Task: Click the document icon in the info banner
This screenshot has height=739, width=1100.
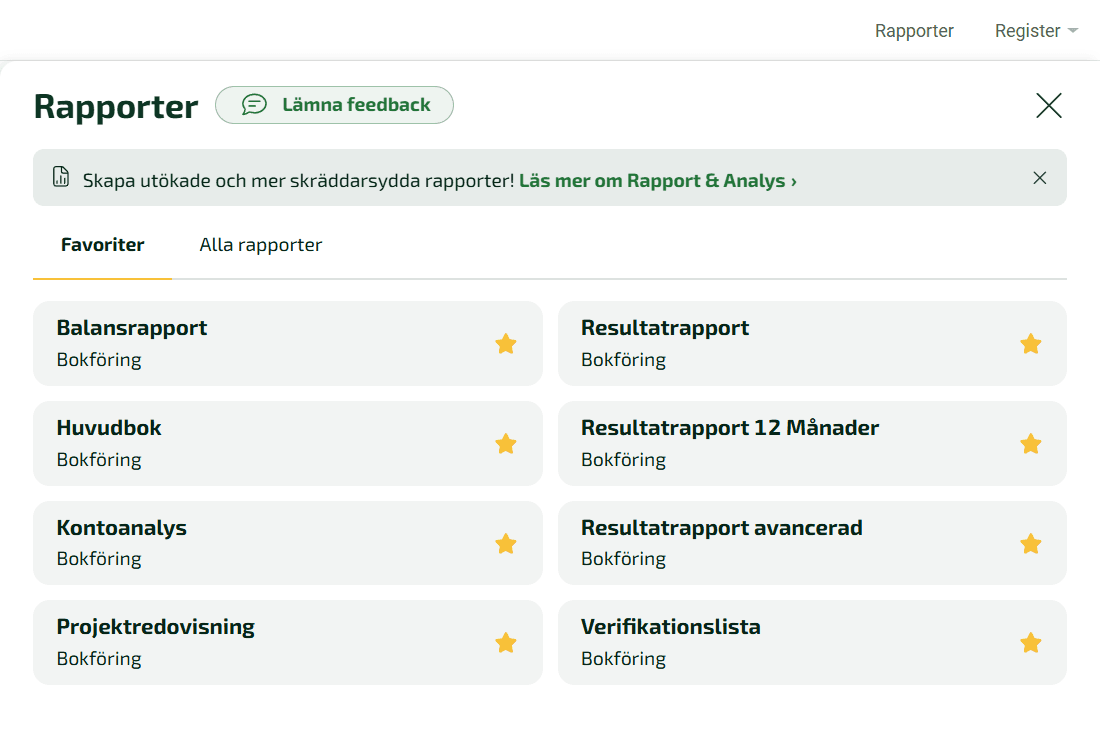Action: (x=58, y=177)
